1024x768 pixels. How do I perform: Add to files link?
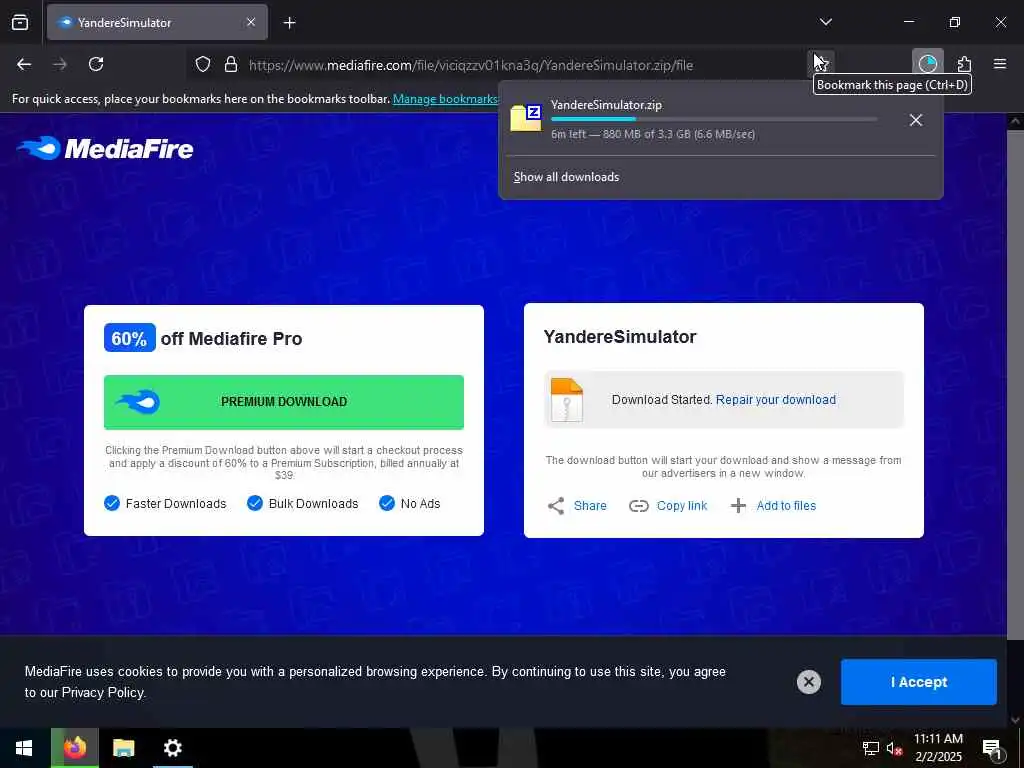[786, 505]
